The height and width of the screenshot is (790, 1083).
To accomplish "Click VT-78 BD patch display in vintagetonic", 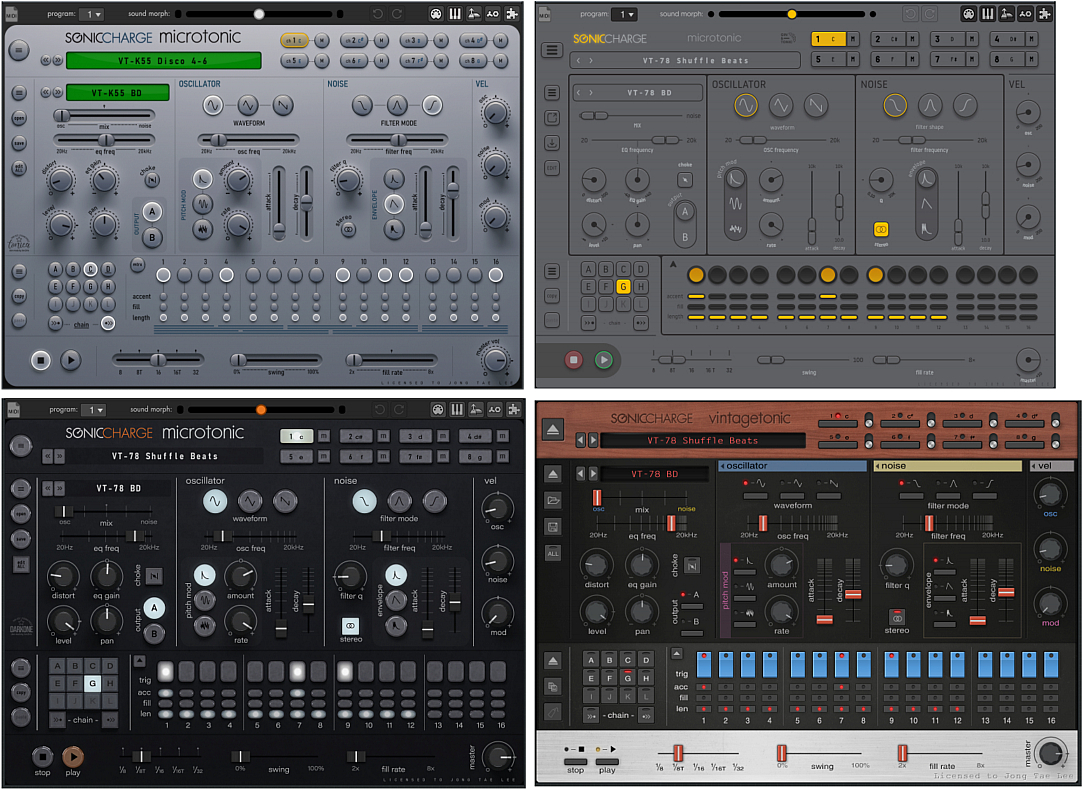I will tap(653, 474).
